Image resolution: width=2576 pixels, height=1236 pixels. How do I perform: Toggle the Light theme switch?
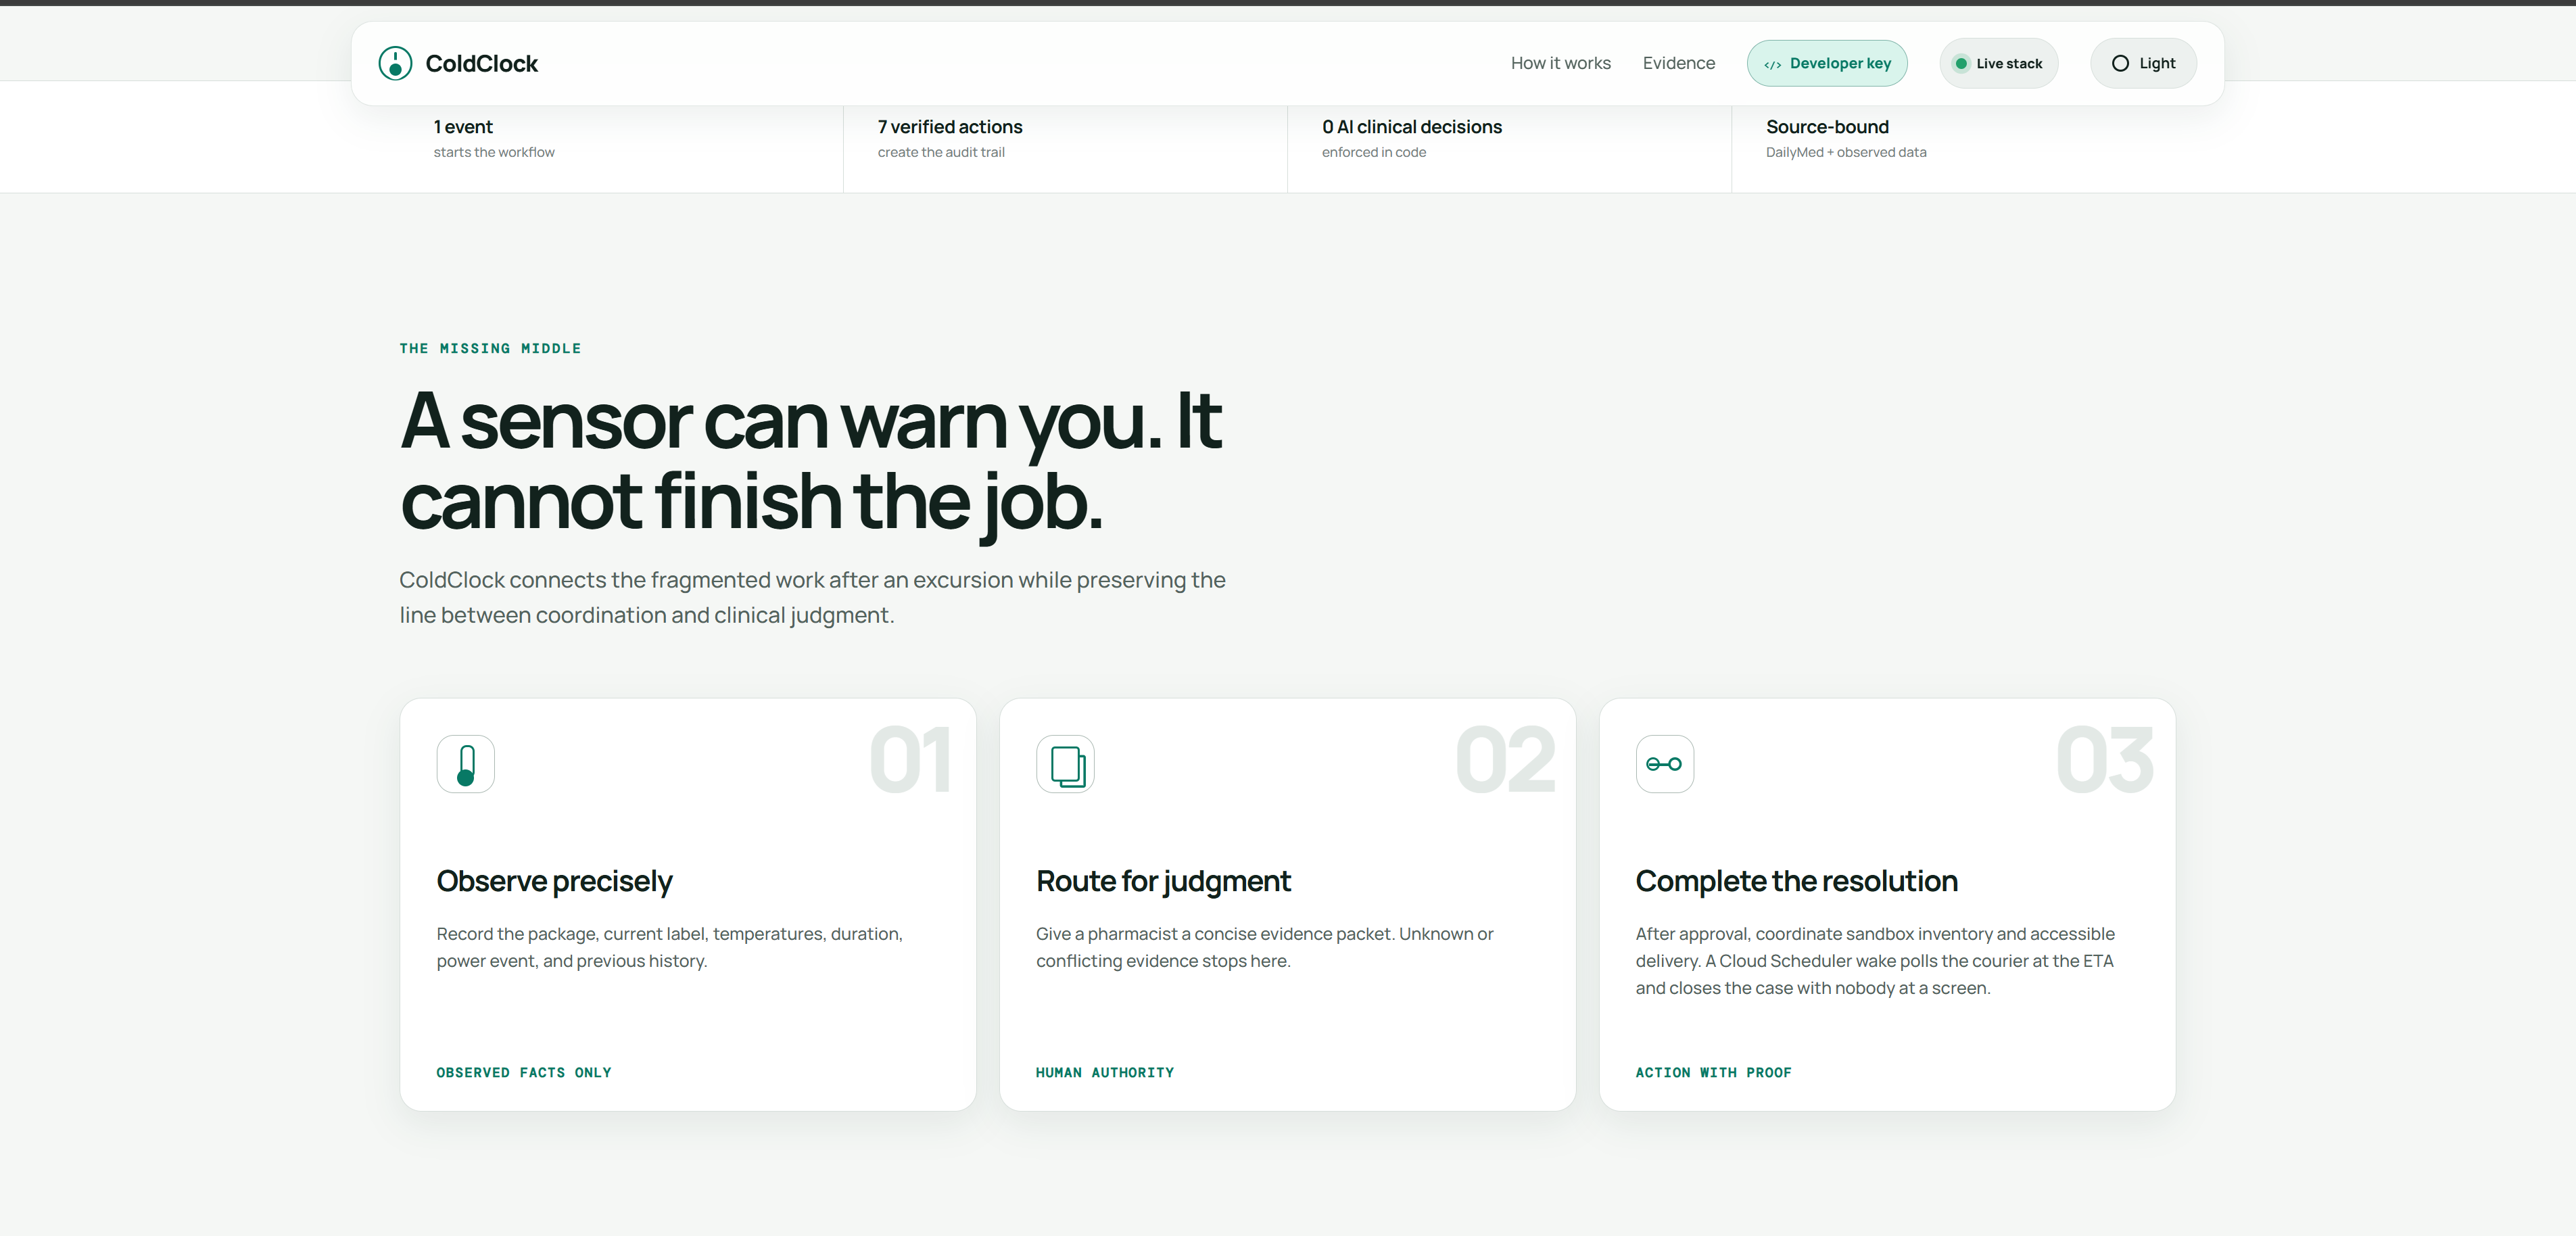[x=2143, y=63]
